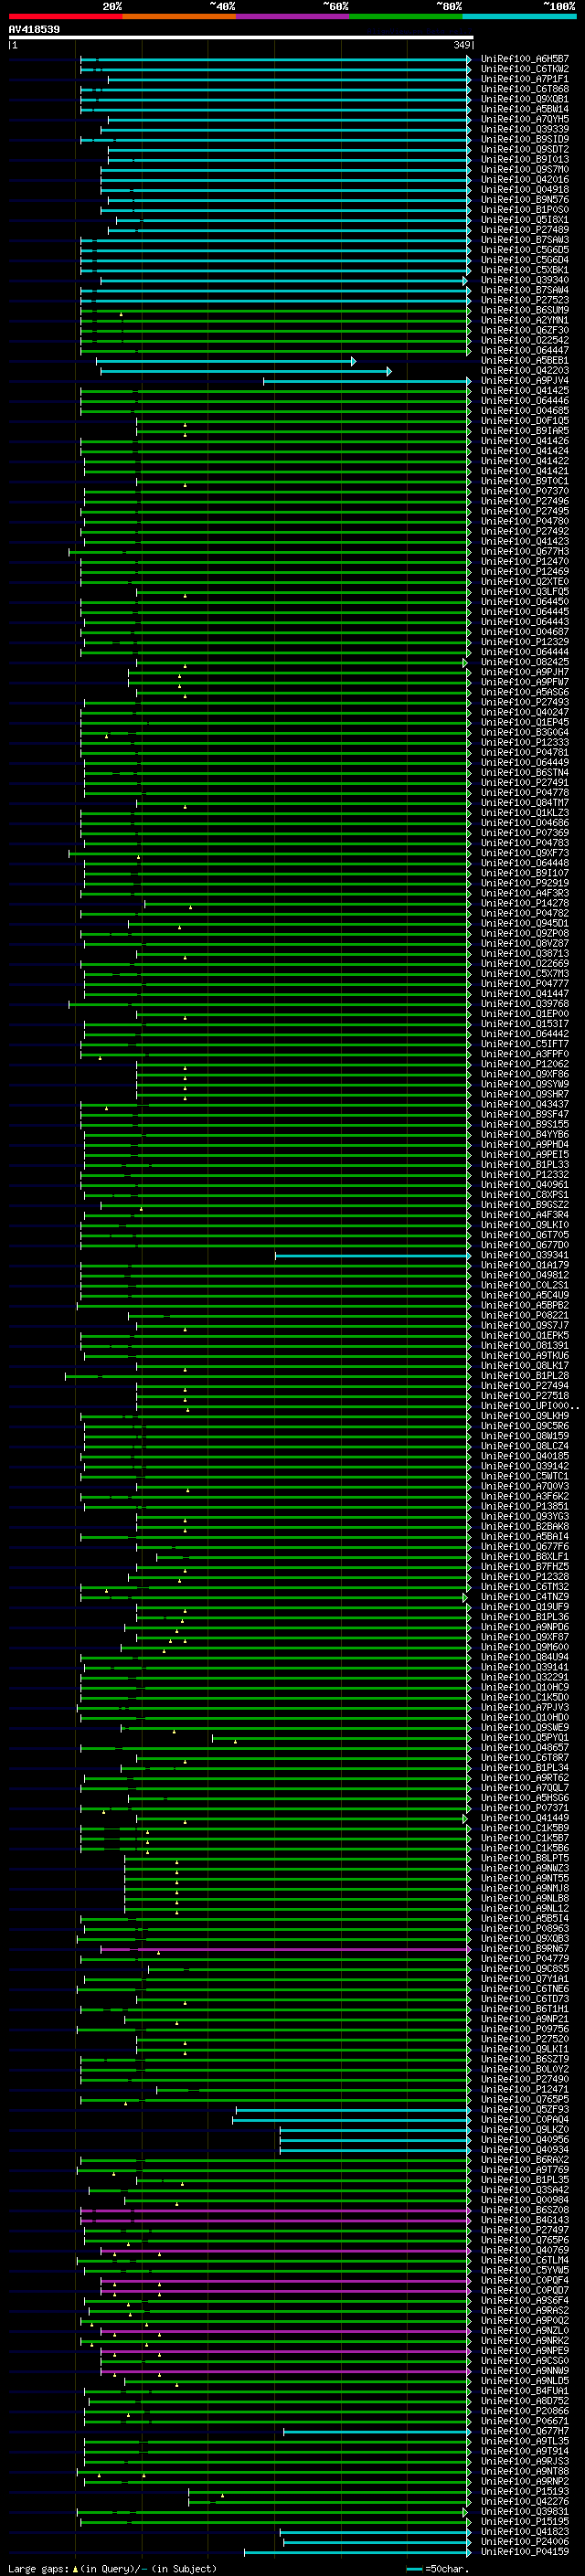Select label UniRef100_P27523
This screenshot has height=2576, width=585.
click(x=524, y=300)
